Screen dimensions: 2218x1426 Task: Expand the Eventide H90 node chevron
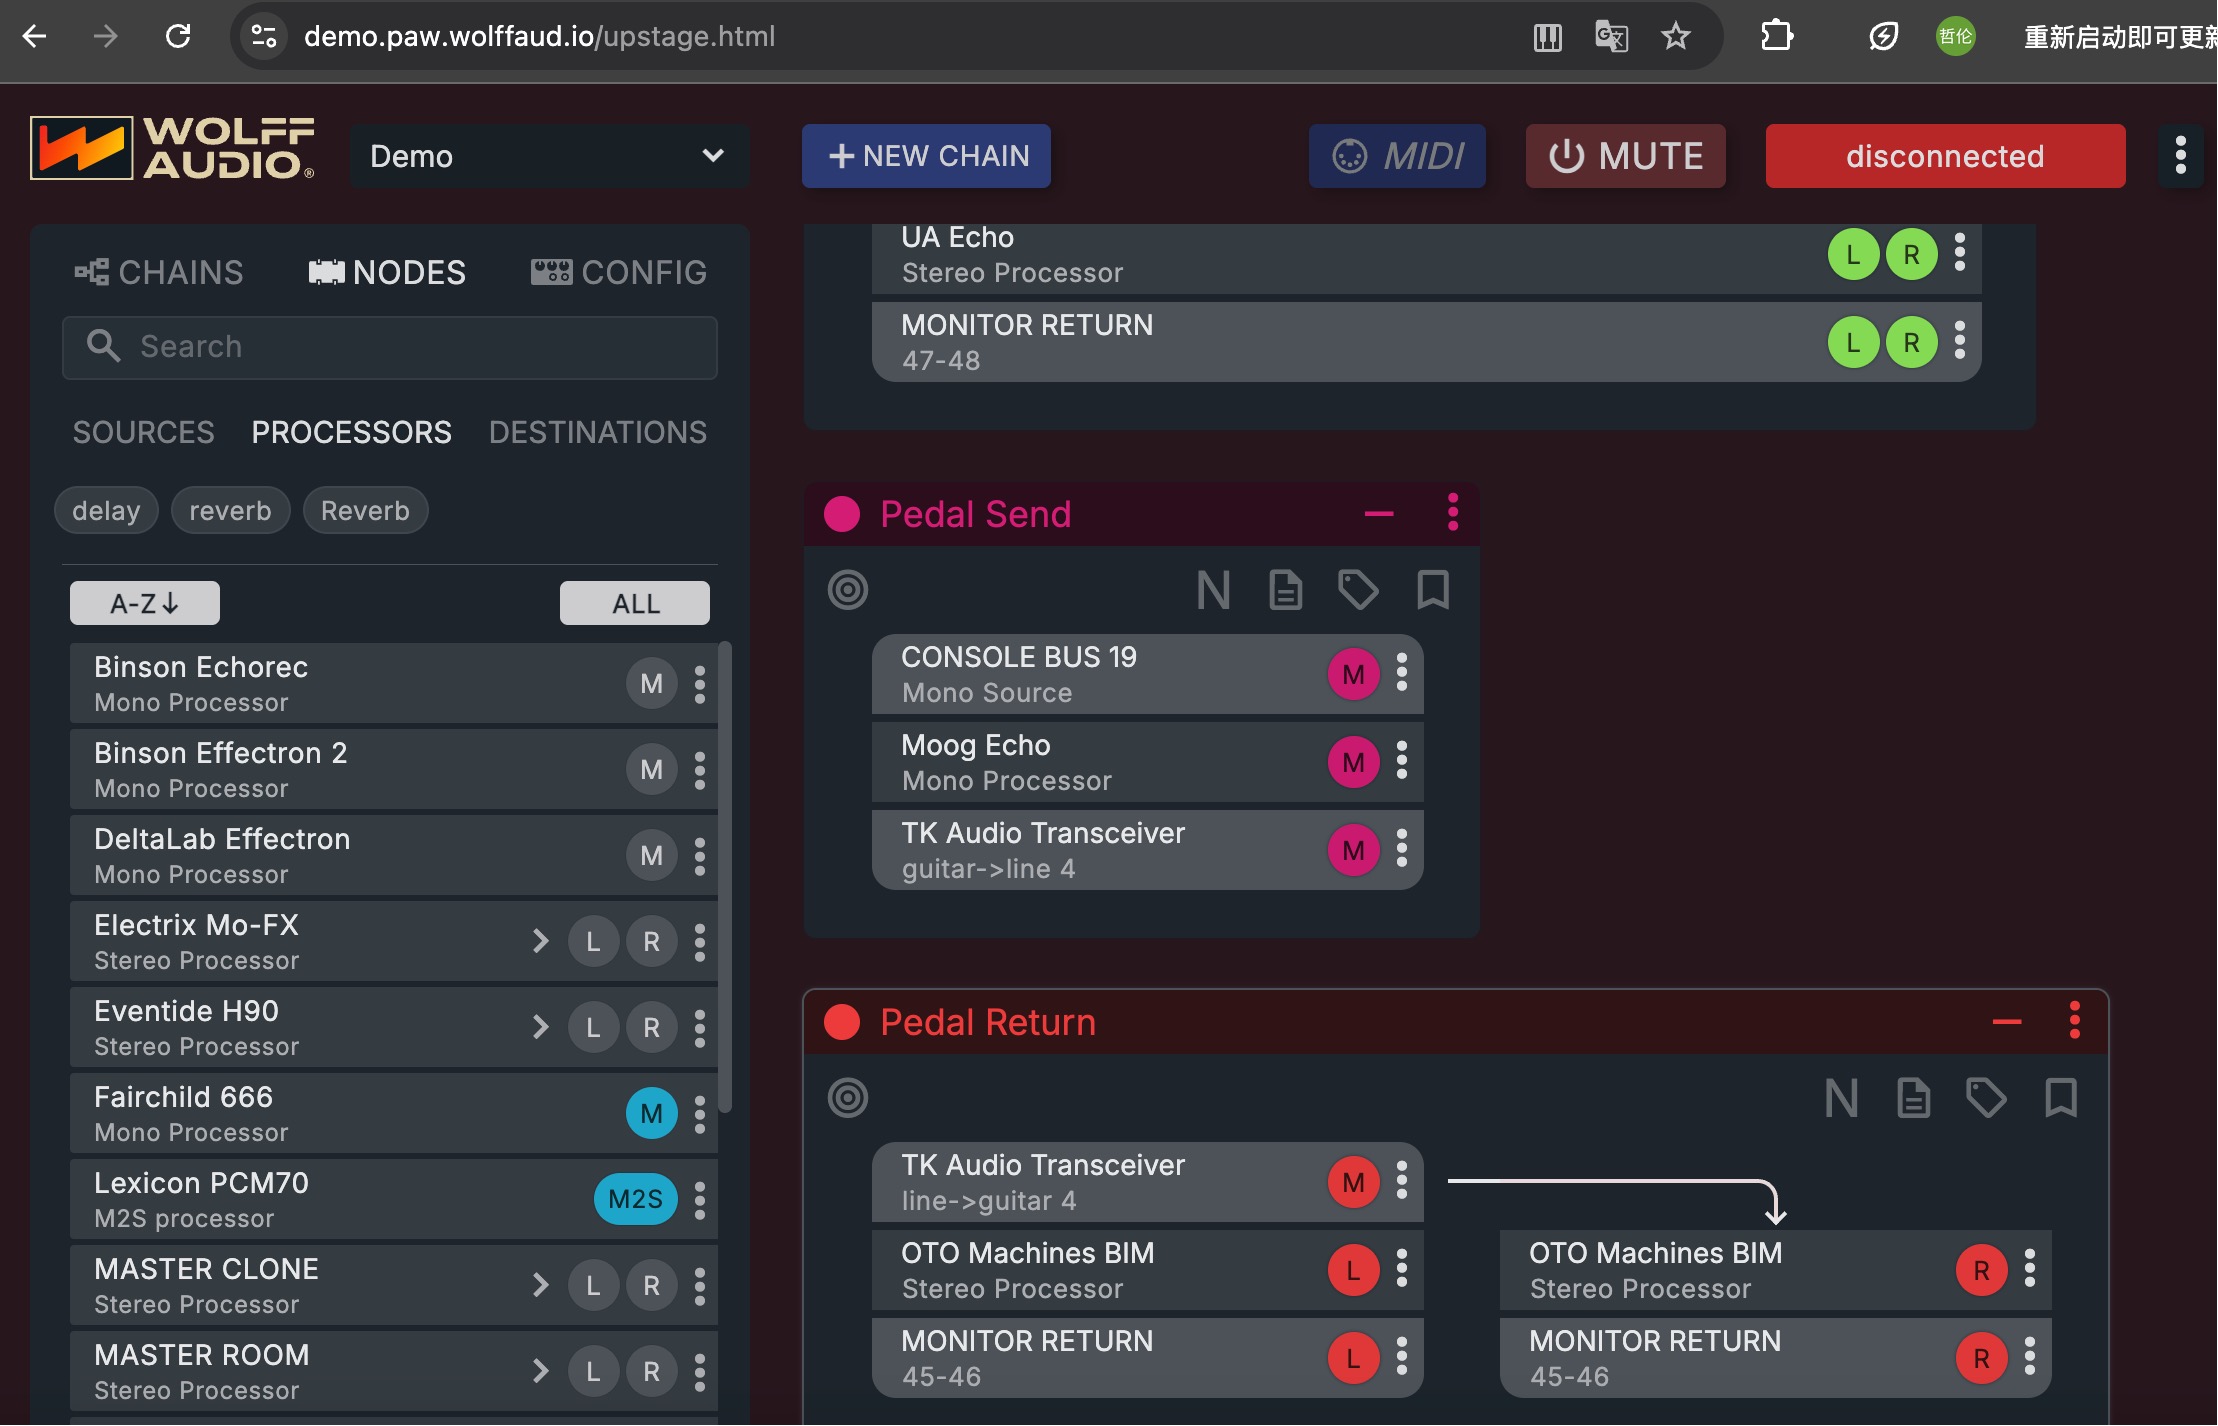pos(540,1027)
